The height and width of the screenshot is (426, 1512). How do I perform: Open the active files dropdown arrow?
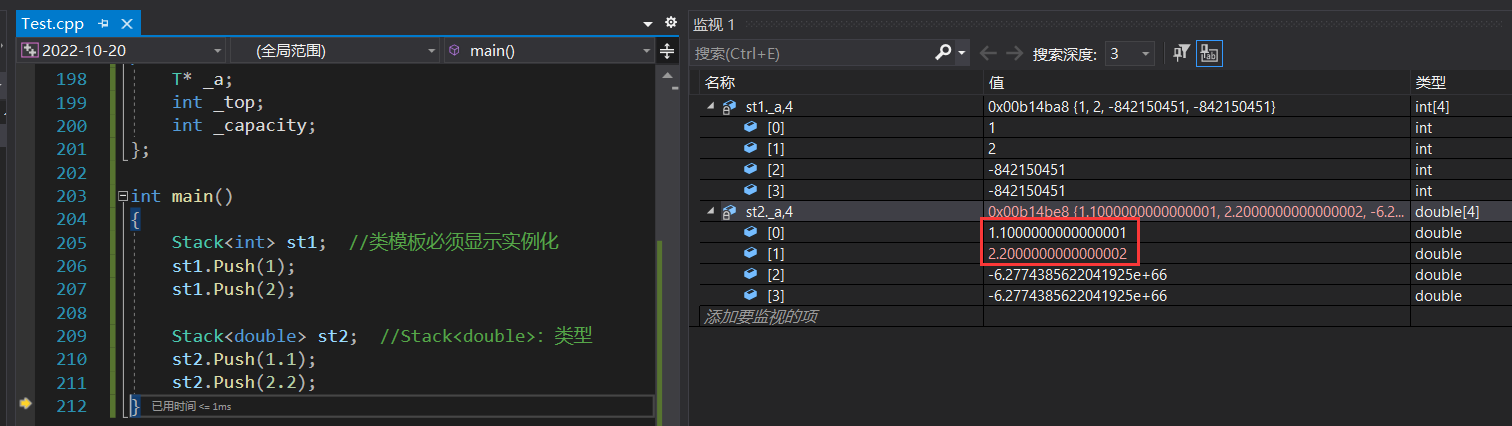coord(647,23)
